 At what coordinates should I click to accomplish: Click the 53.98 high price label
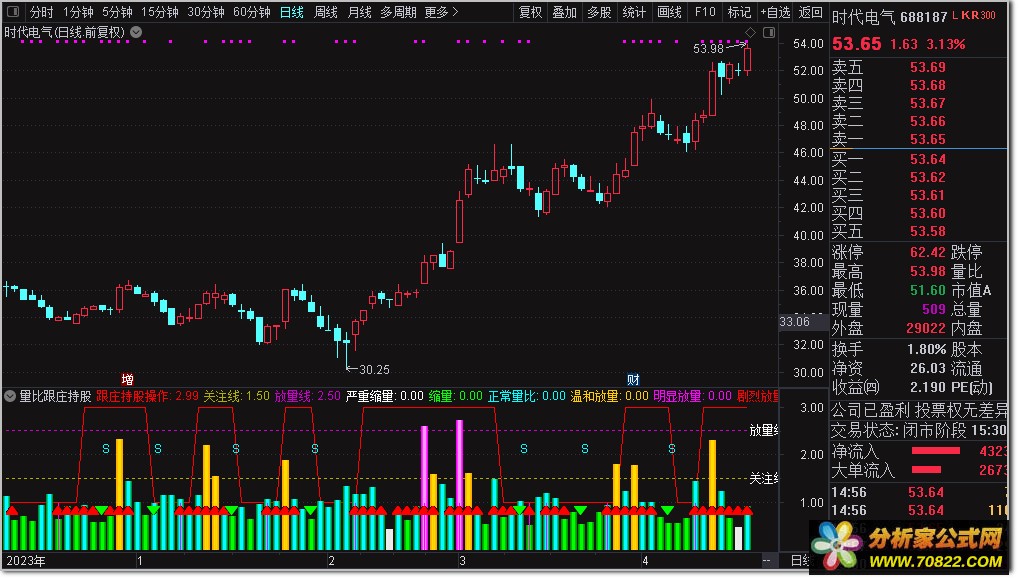pyautogui.click(x=708, y=48)
